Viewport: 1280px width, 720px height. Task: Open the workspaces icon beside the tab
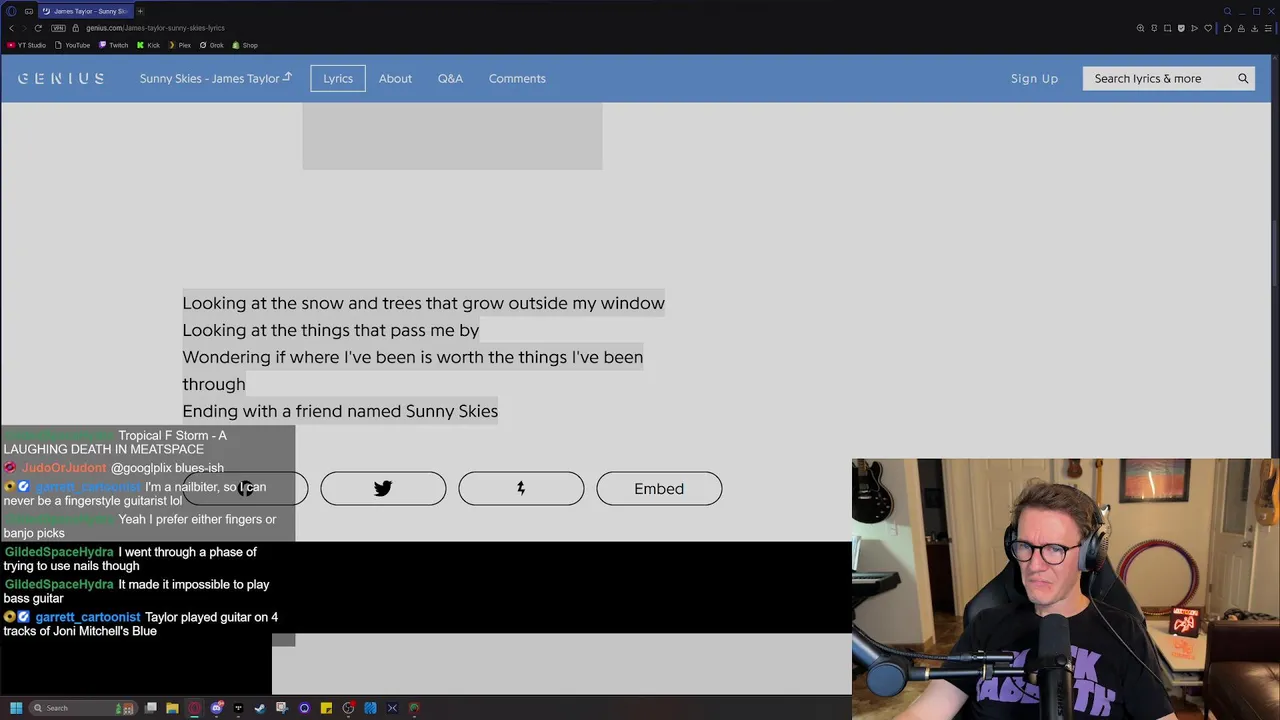(x=29, y=11)
